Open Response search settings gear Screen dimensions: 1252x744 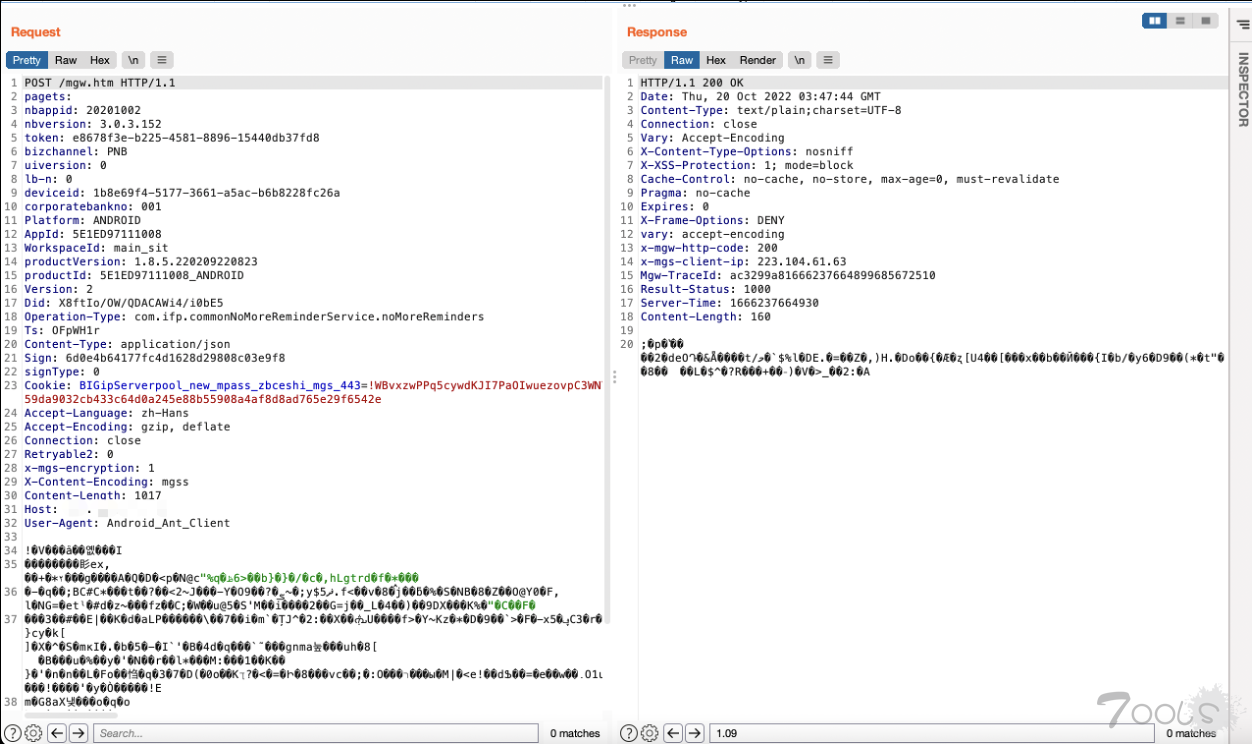click(649, 733)
